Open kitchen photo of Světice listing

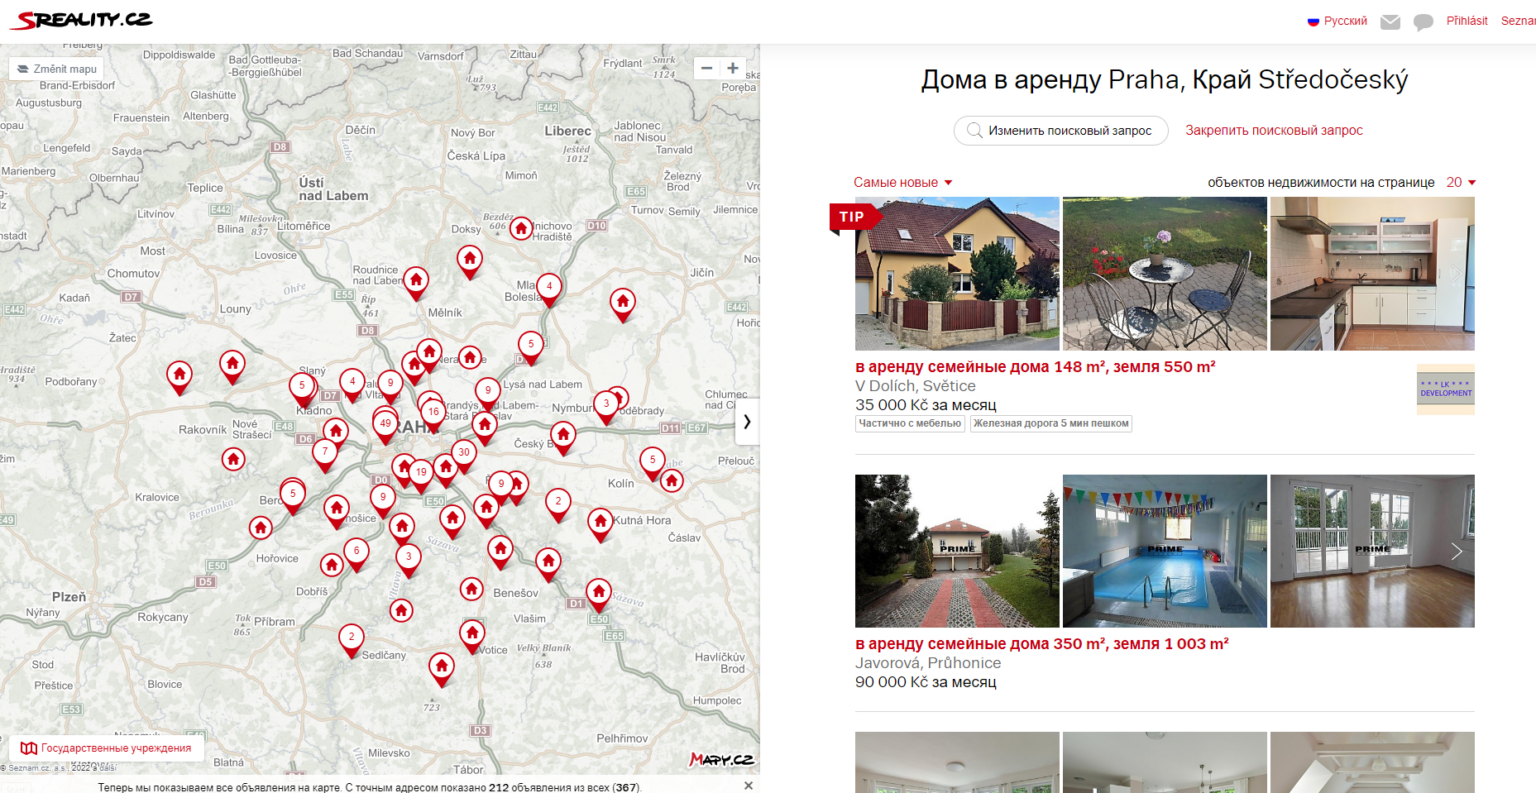pyautogui.click(x=1372, y=274)
